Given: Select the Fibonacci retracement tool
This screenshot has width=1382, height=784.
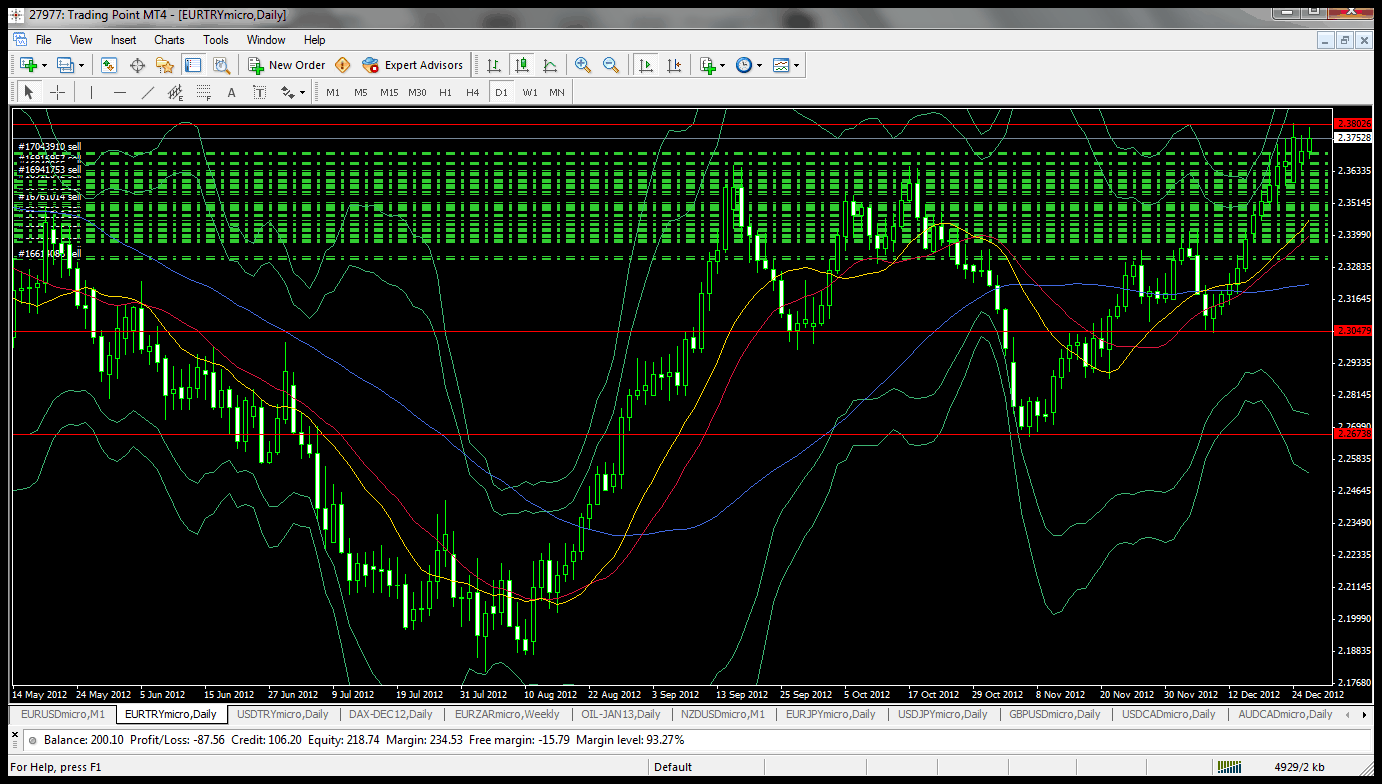Looking at the screenshot, I should point(205,92).
